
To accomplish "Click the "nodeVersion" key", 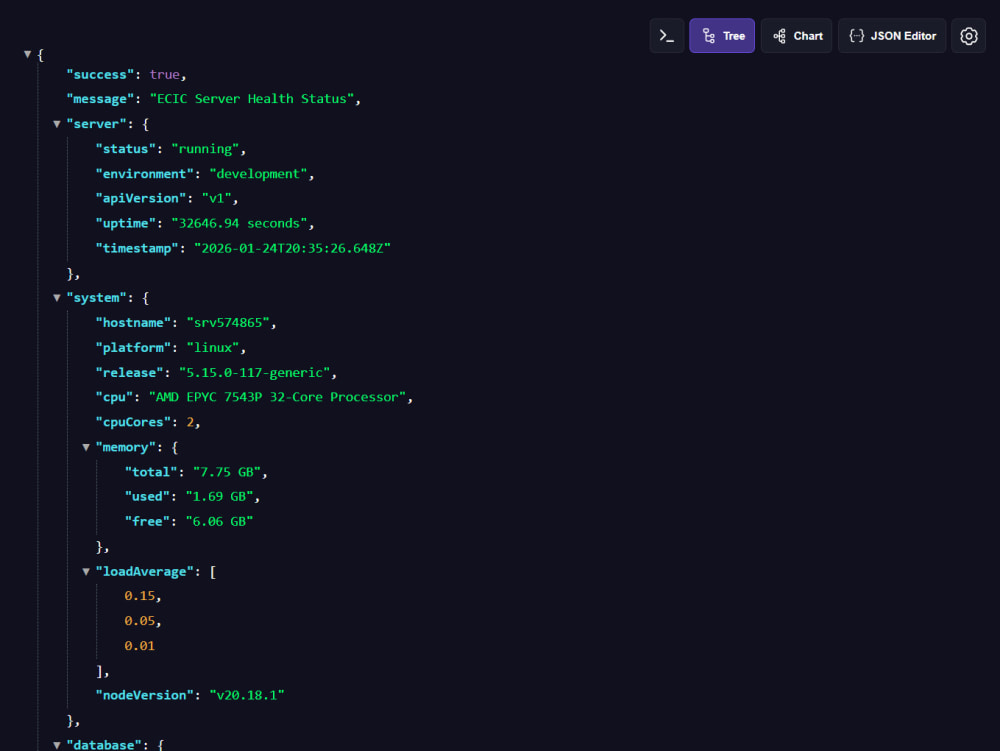I will pyautogui.click(x=145, y=696).
